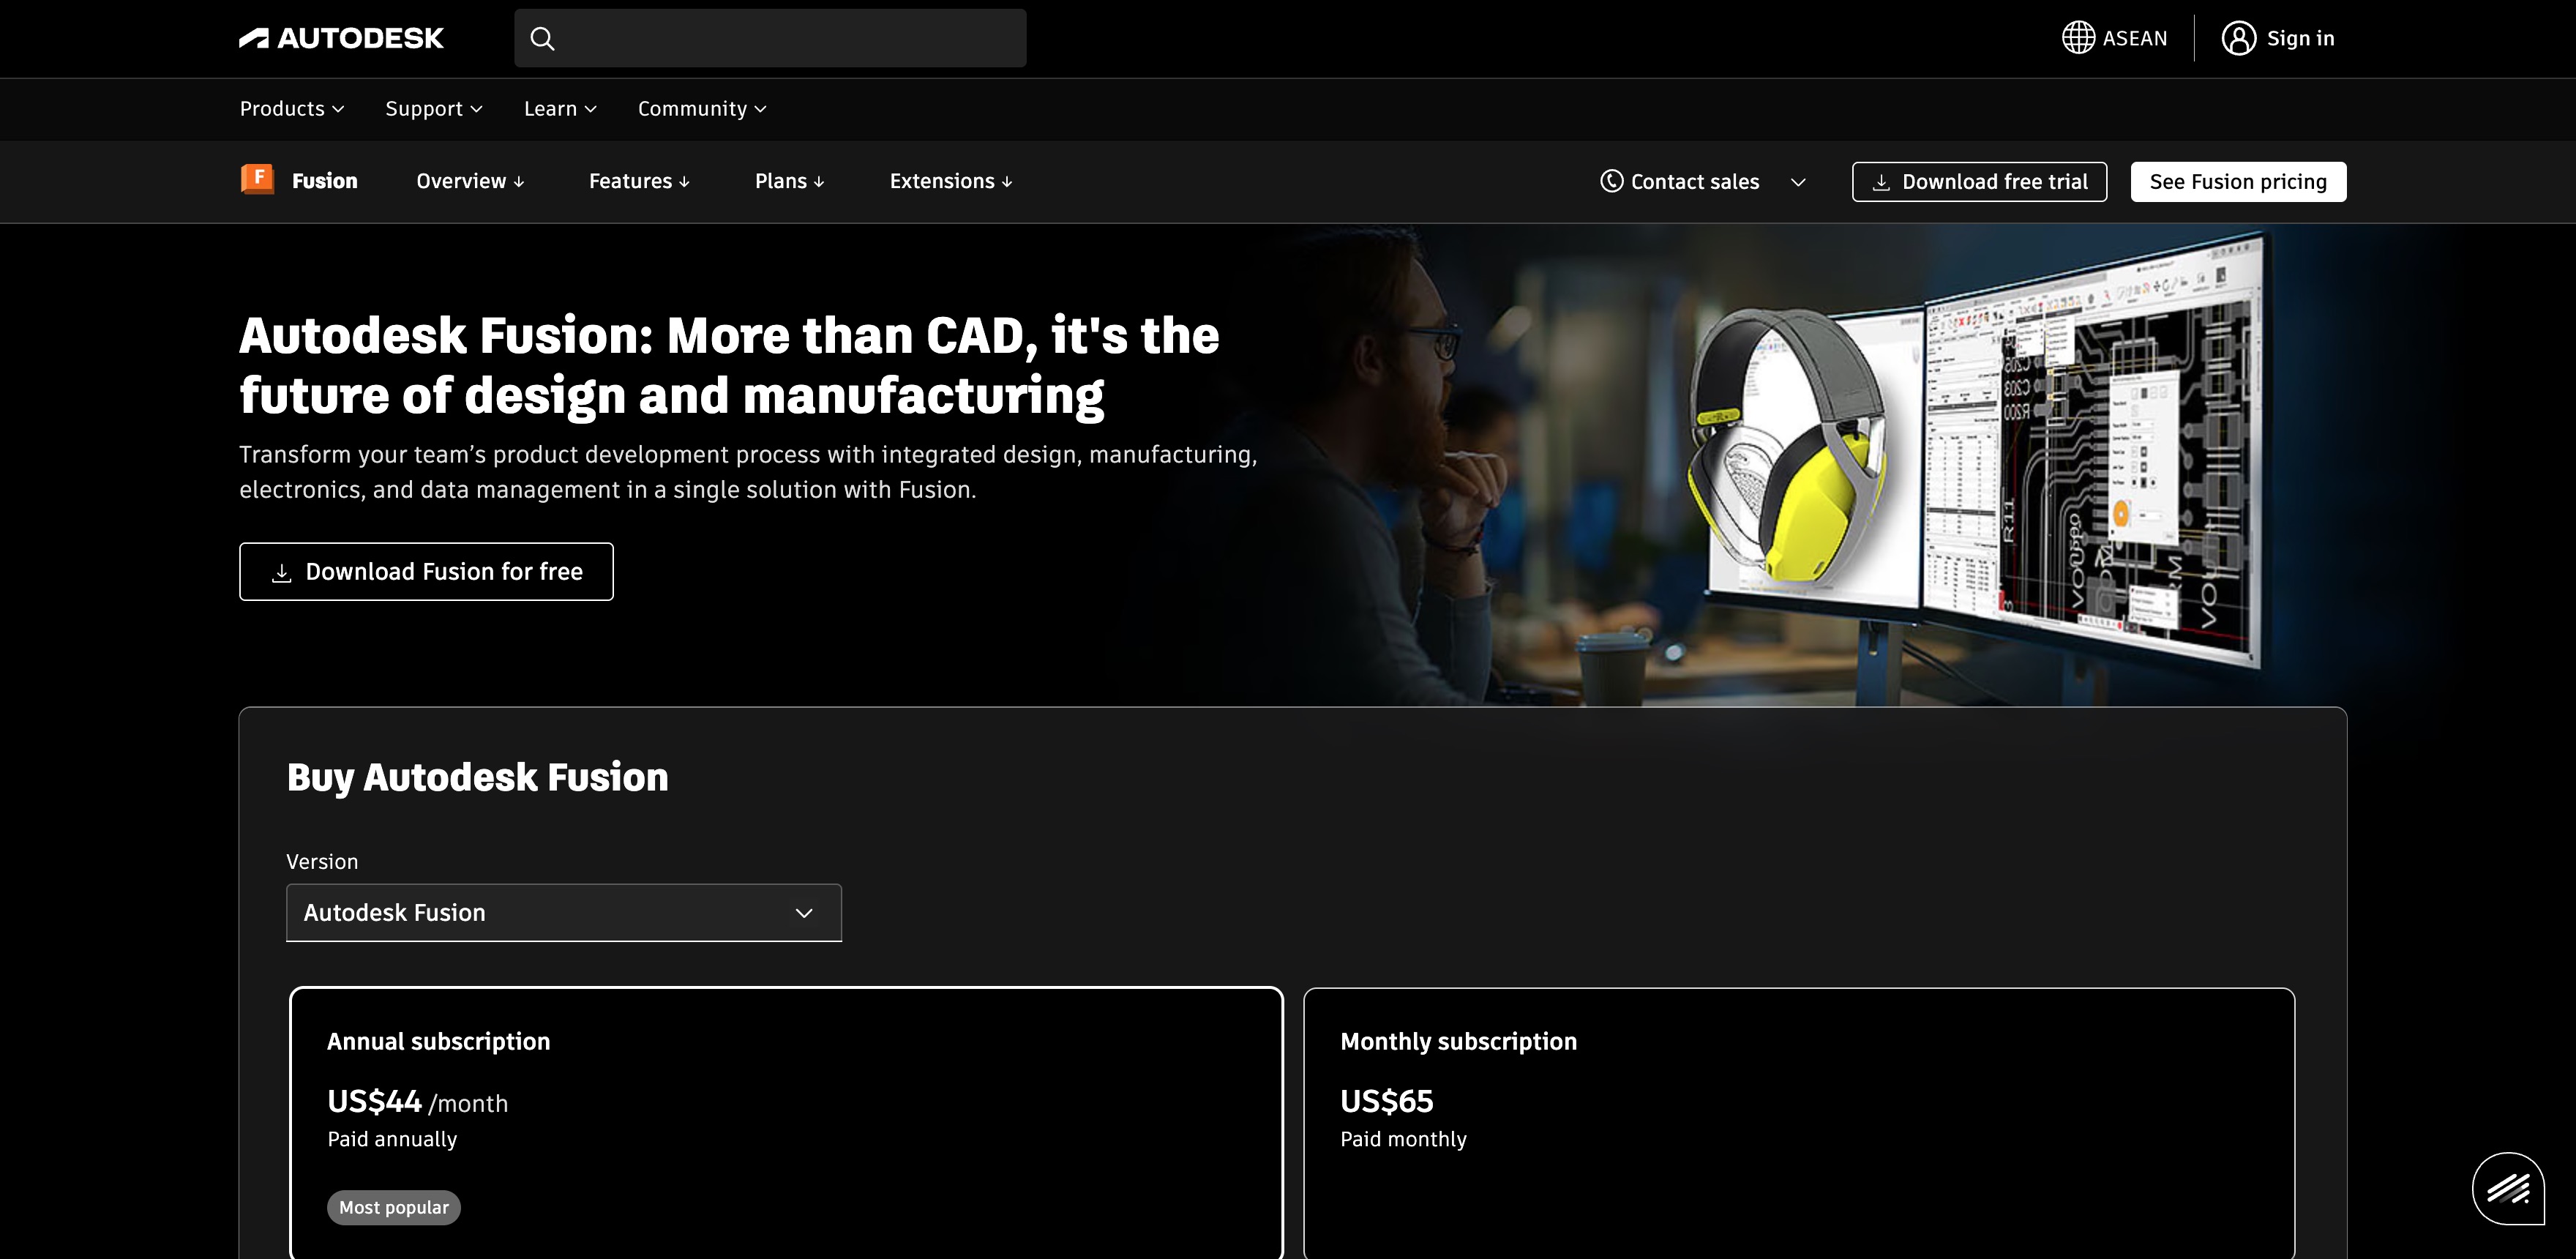Jump to the Features section
Image resolution: width=2576 pixels, height=1259 pixels.
(x=639, y=181)
